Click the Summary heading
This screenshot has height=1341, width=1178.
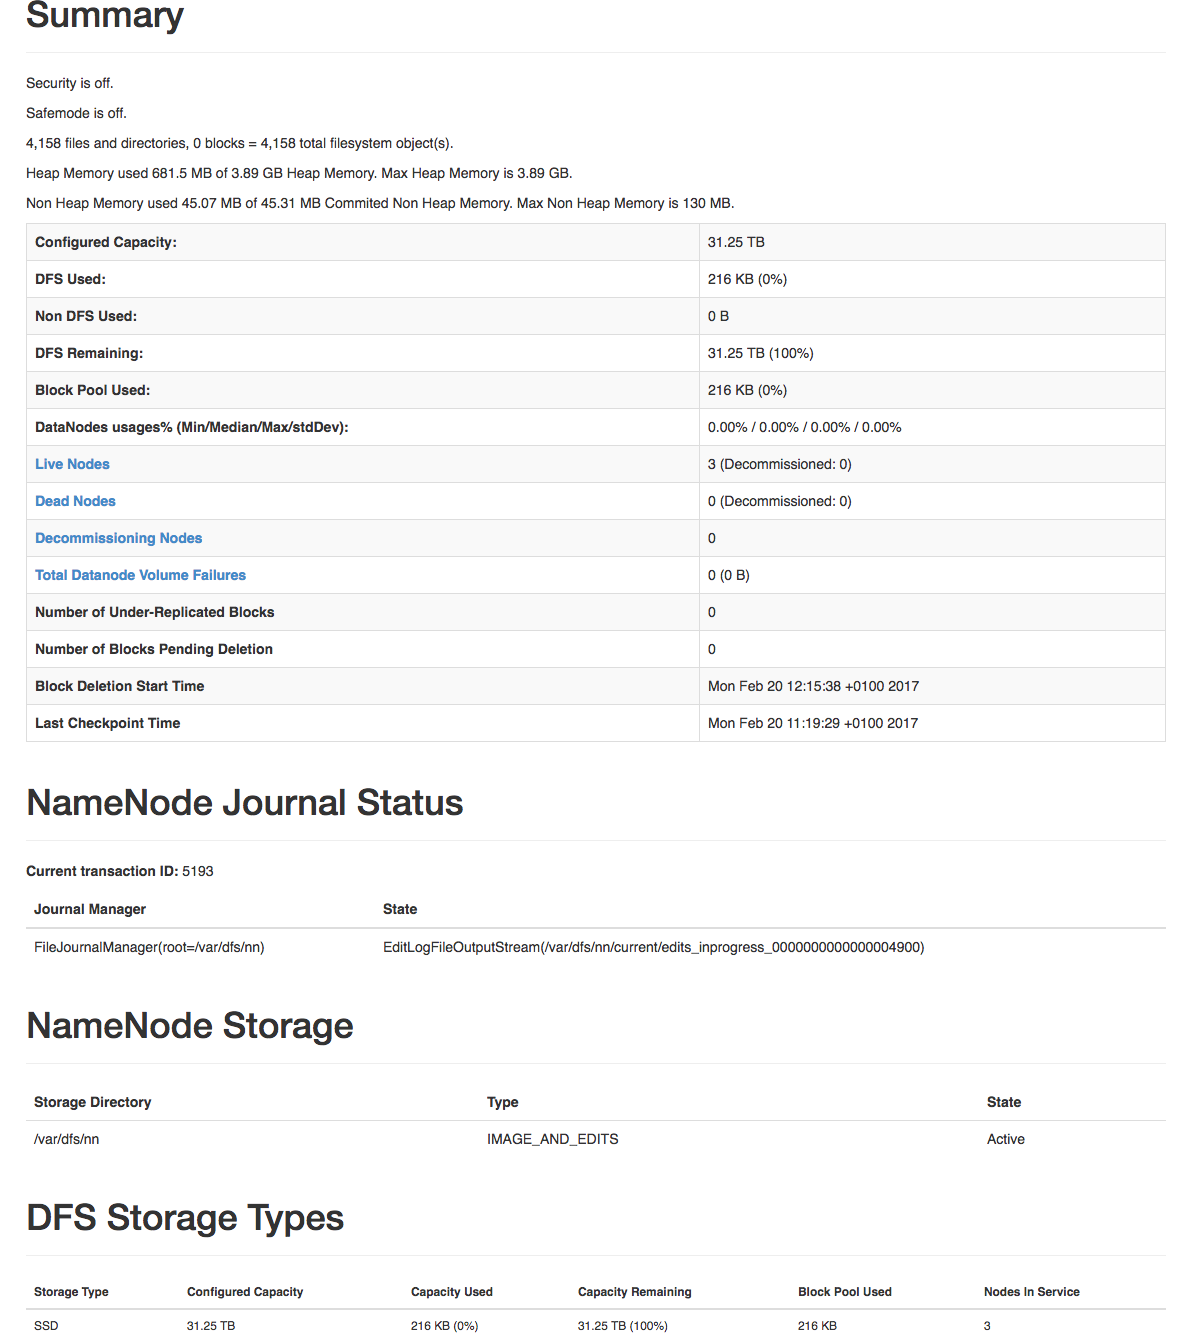pos(104,17)
